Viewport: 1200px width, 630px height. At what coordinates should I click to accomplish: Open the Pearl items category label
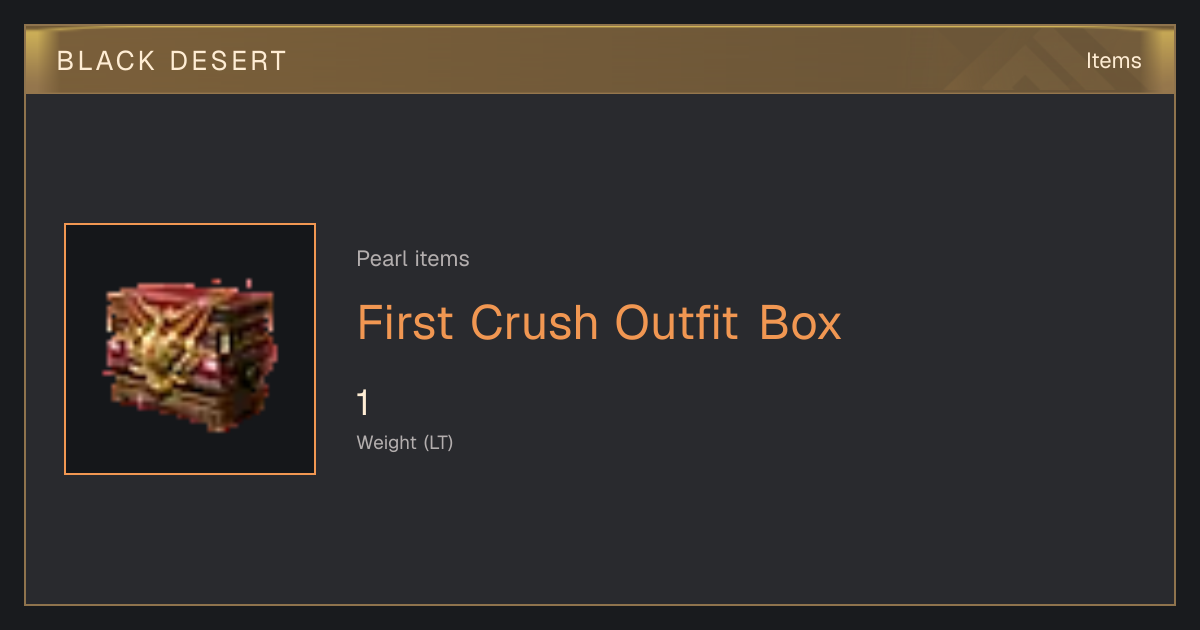click(x=413, y=259)
